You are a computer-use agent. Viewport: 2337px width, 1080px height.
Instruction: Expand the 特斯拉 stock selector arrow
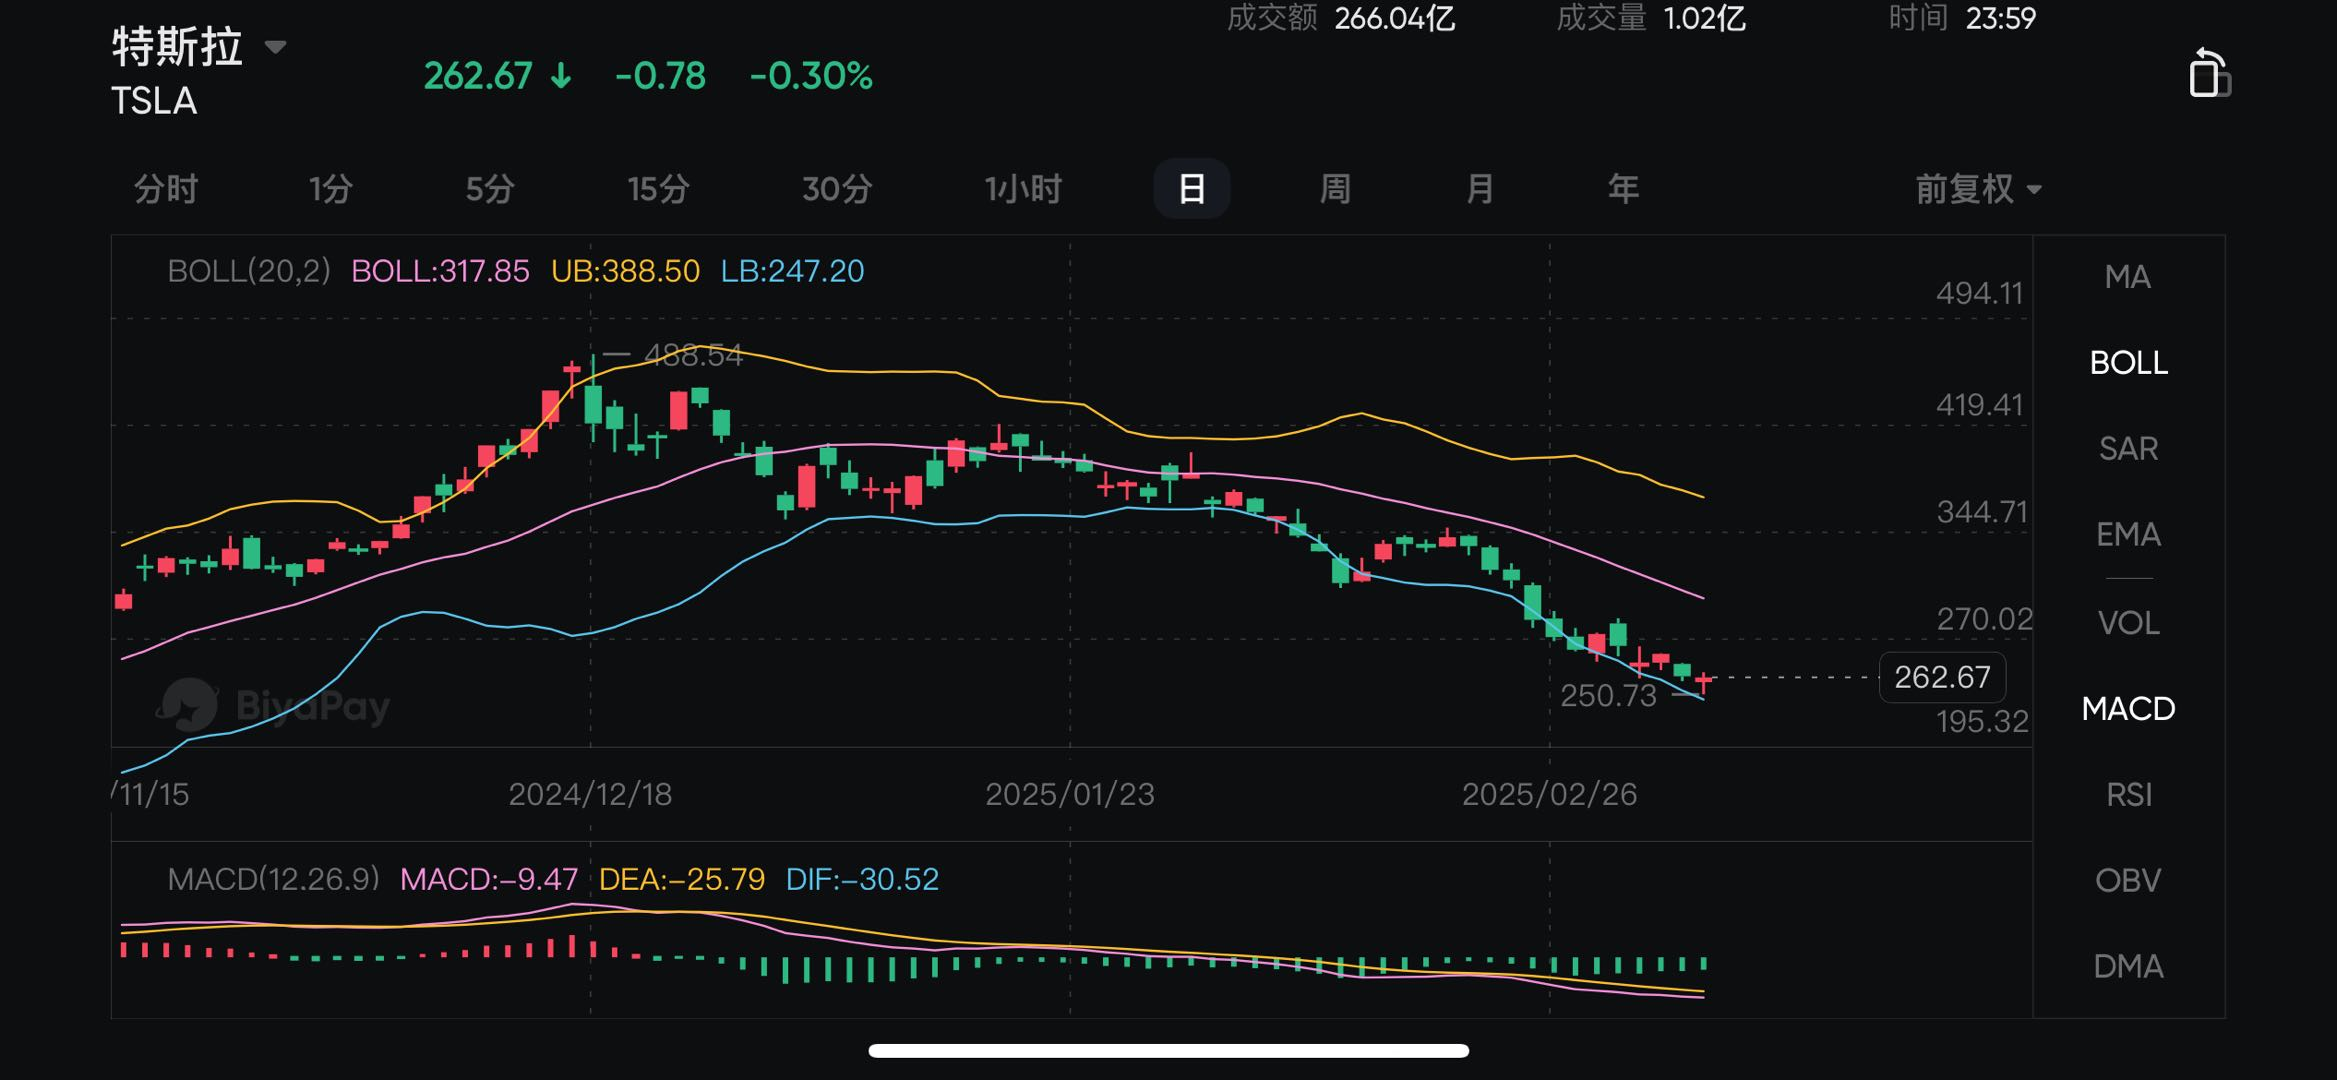[x=275, y=47]
